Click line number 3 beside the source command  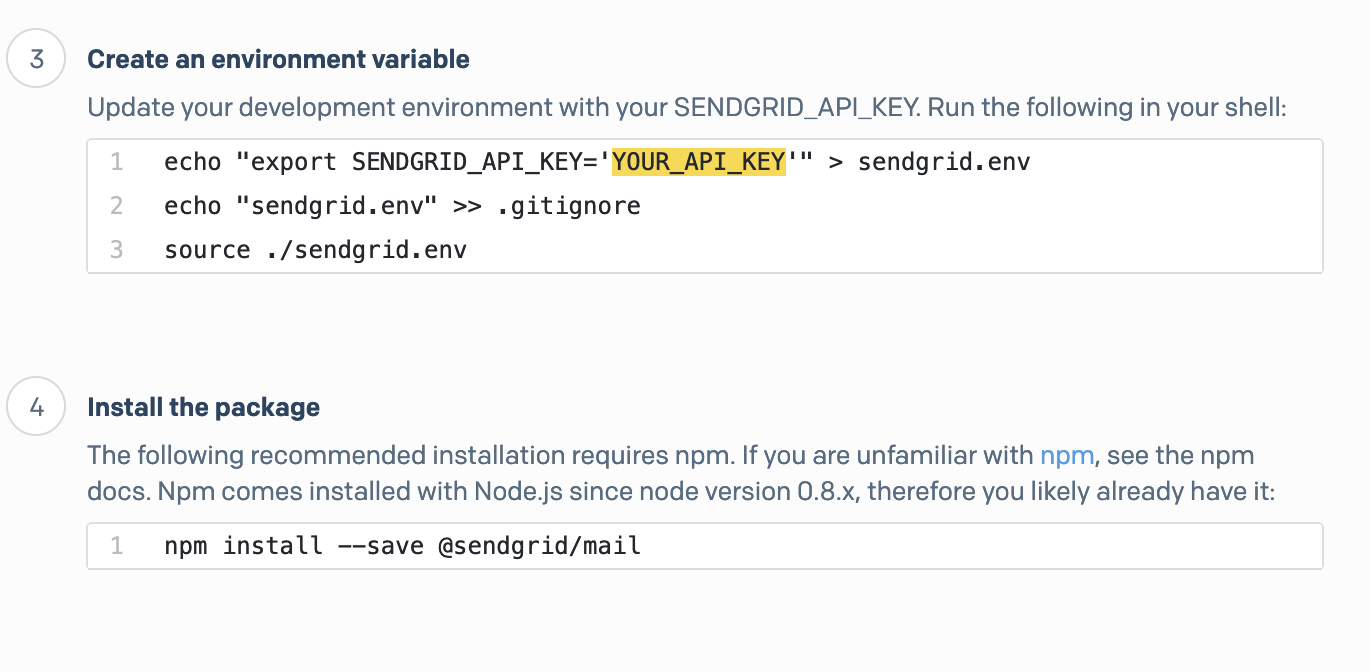117,250
